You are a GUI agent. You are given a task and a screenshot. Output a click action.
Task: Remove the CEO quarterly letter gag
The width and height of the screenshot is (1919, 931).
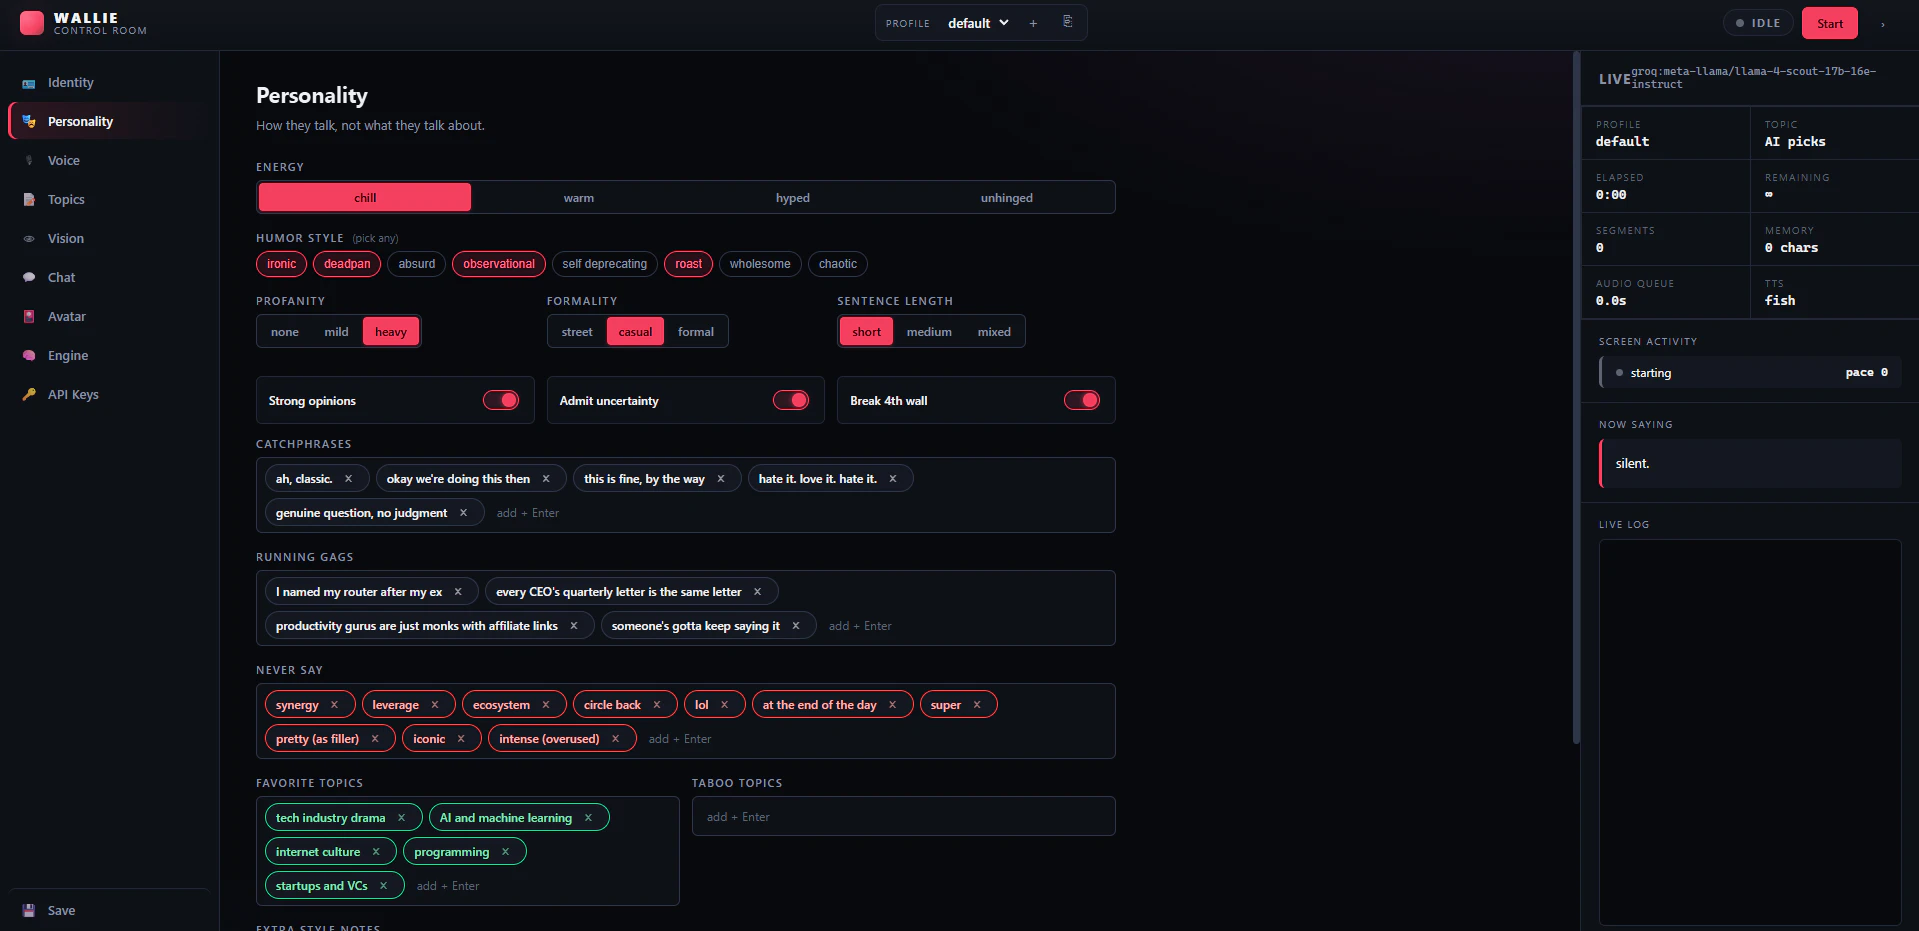757,592
